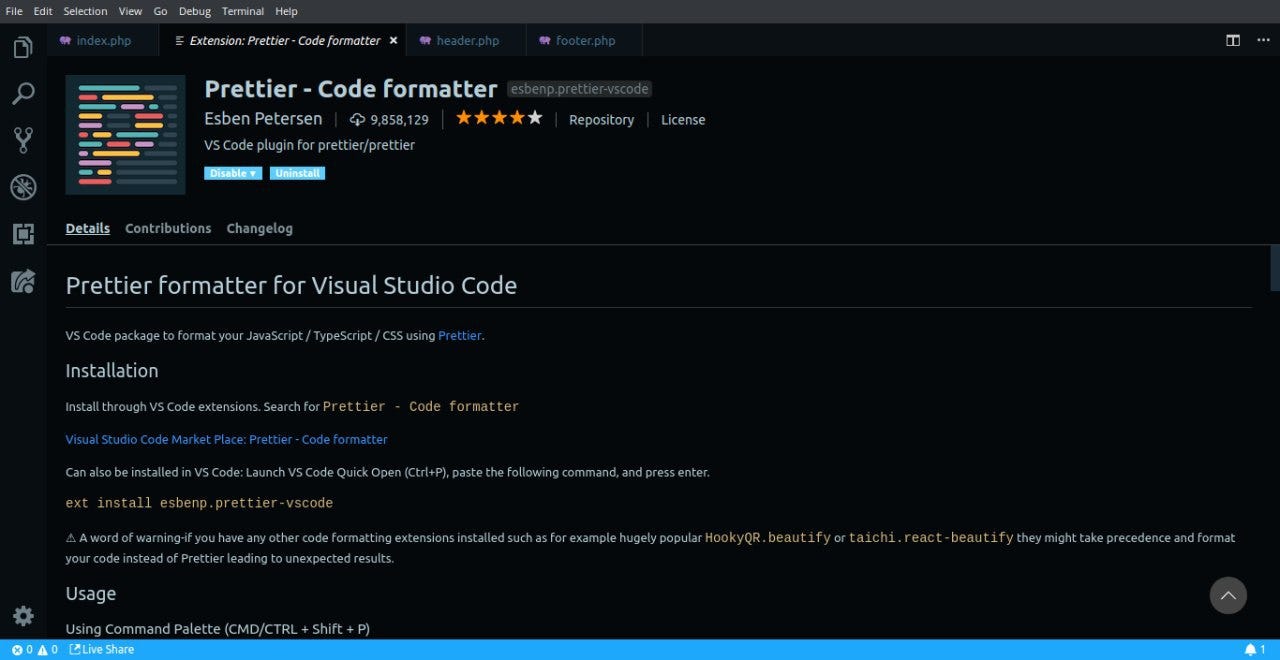Open the Visual Studio Code Market Place link
Viewport: 1280px width, 660px height.
[x=226, y=439]
